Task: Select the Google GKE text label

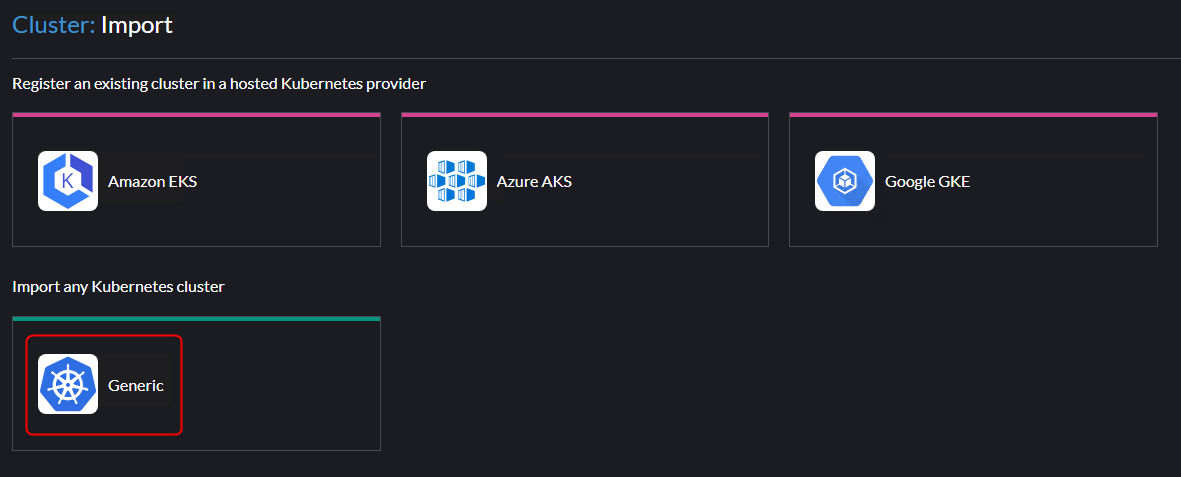Action: click(x=927, y=182)
